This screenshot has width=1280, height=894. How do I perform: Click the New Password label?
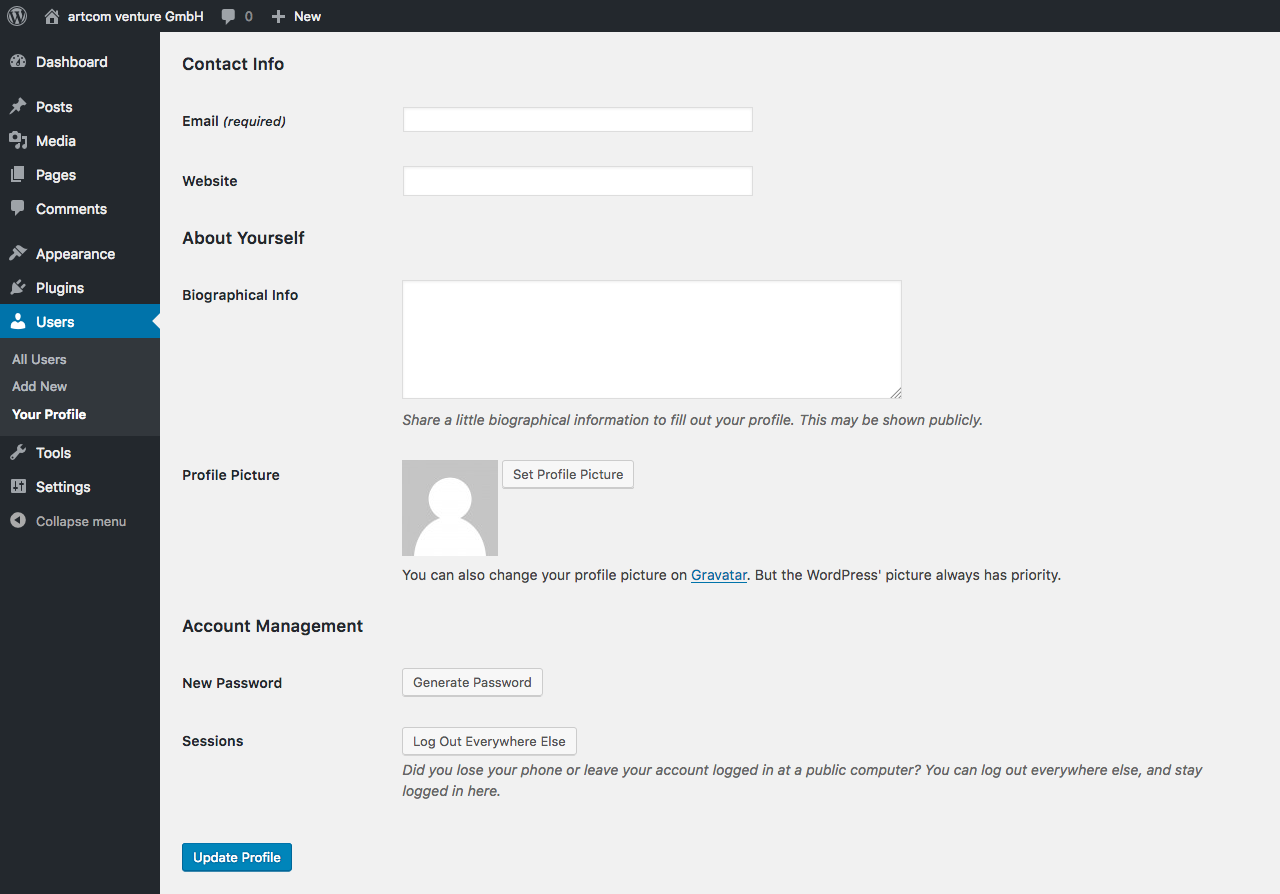[232, 683]
